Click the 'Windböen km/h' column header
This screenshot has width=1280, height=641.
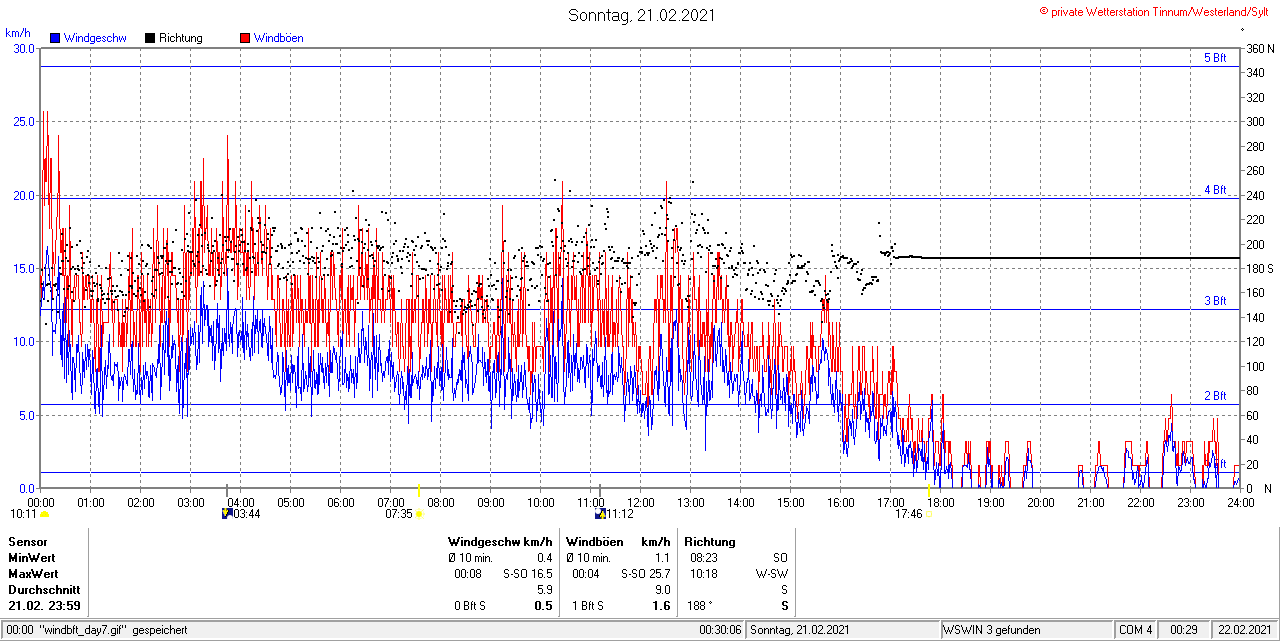click(618, 542)
